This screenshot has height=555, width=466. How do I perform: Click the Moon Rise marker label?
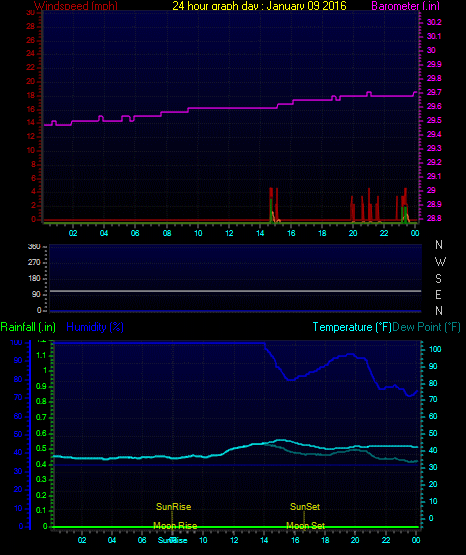coord(175,526)
